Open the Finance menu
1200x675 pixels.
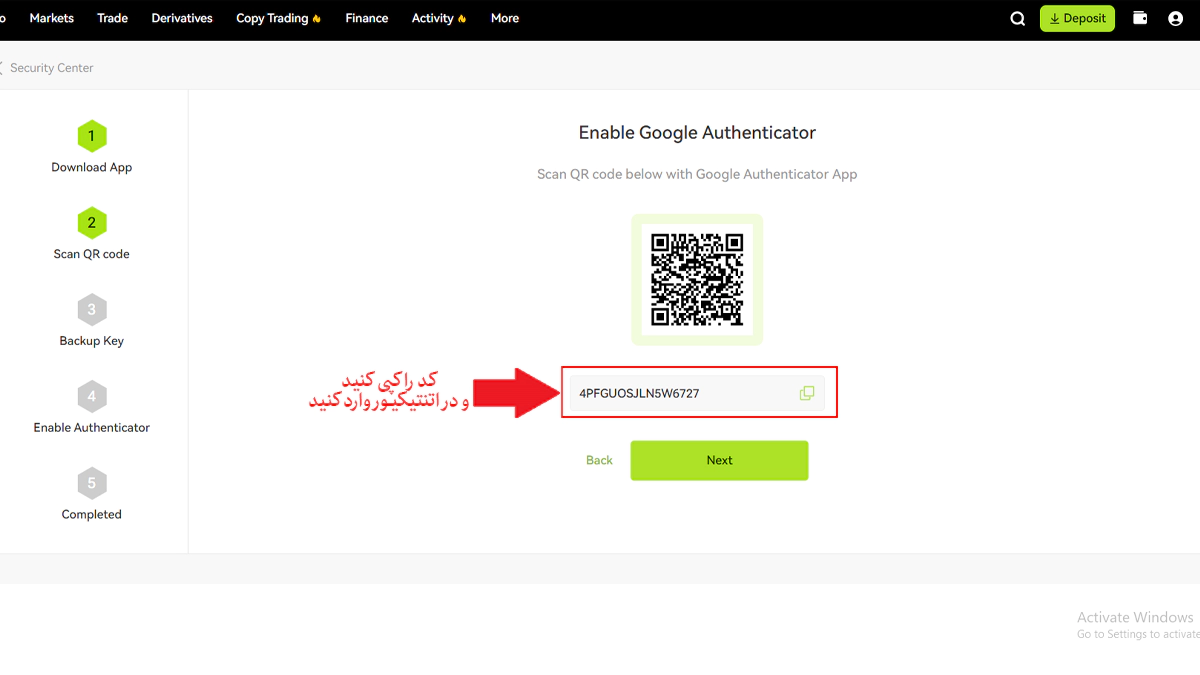366,18
